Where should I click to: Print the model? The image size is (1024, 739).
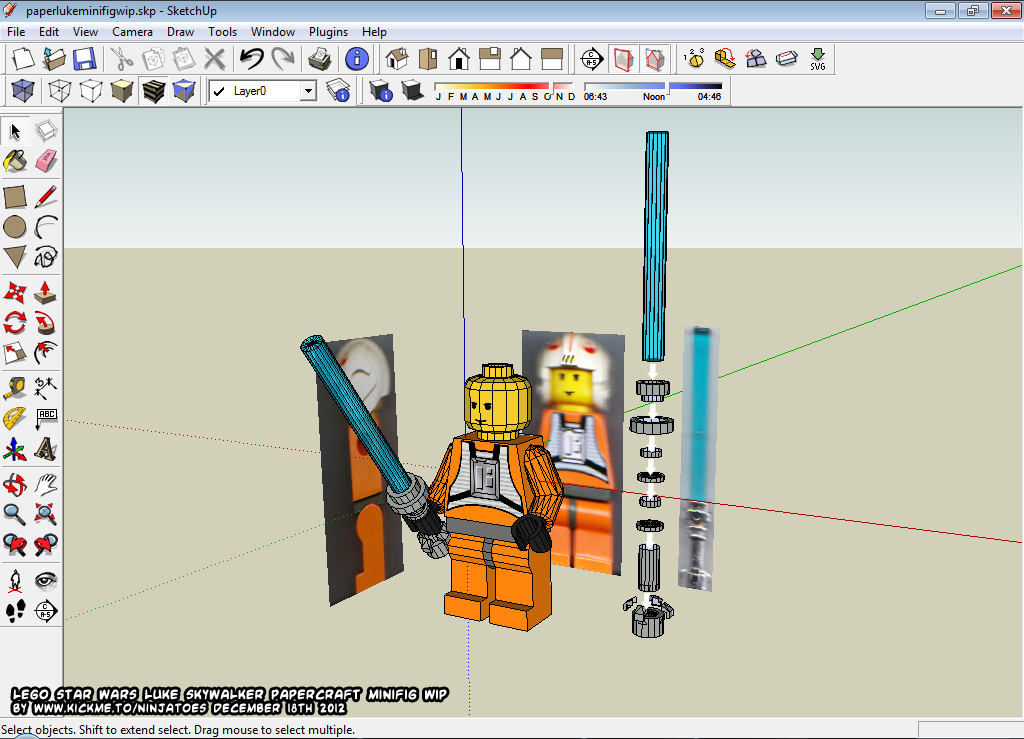click(x=319, y=59)
